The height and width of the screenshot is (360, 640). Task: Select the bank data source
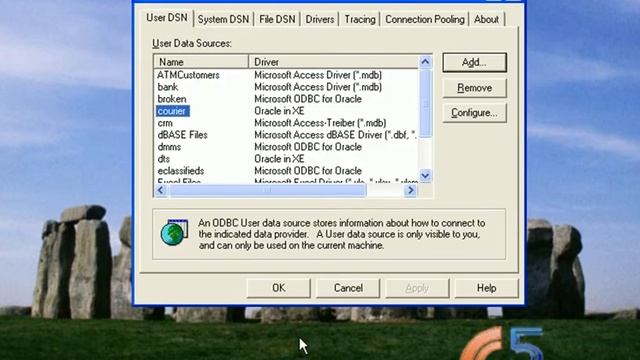[x=168, y=87]
